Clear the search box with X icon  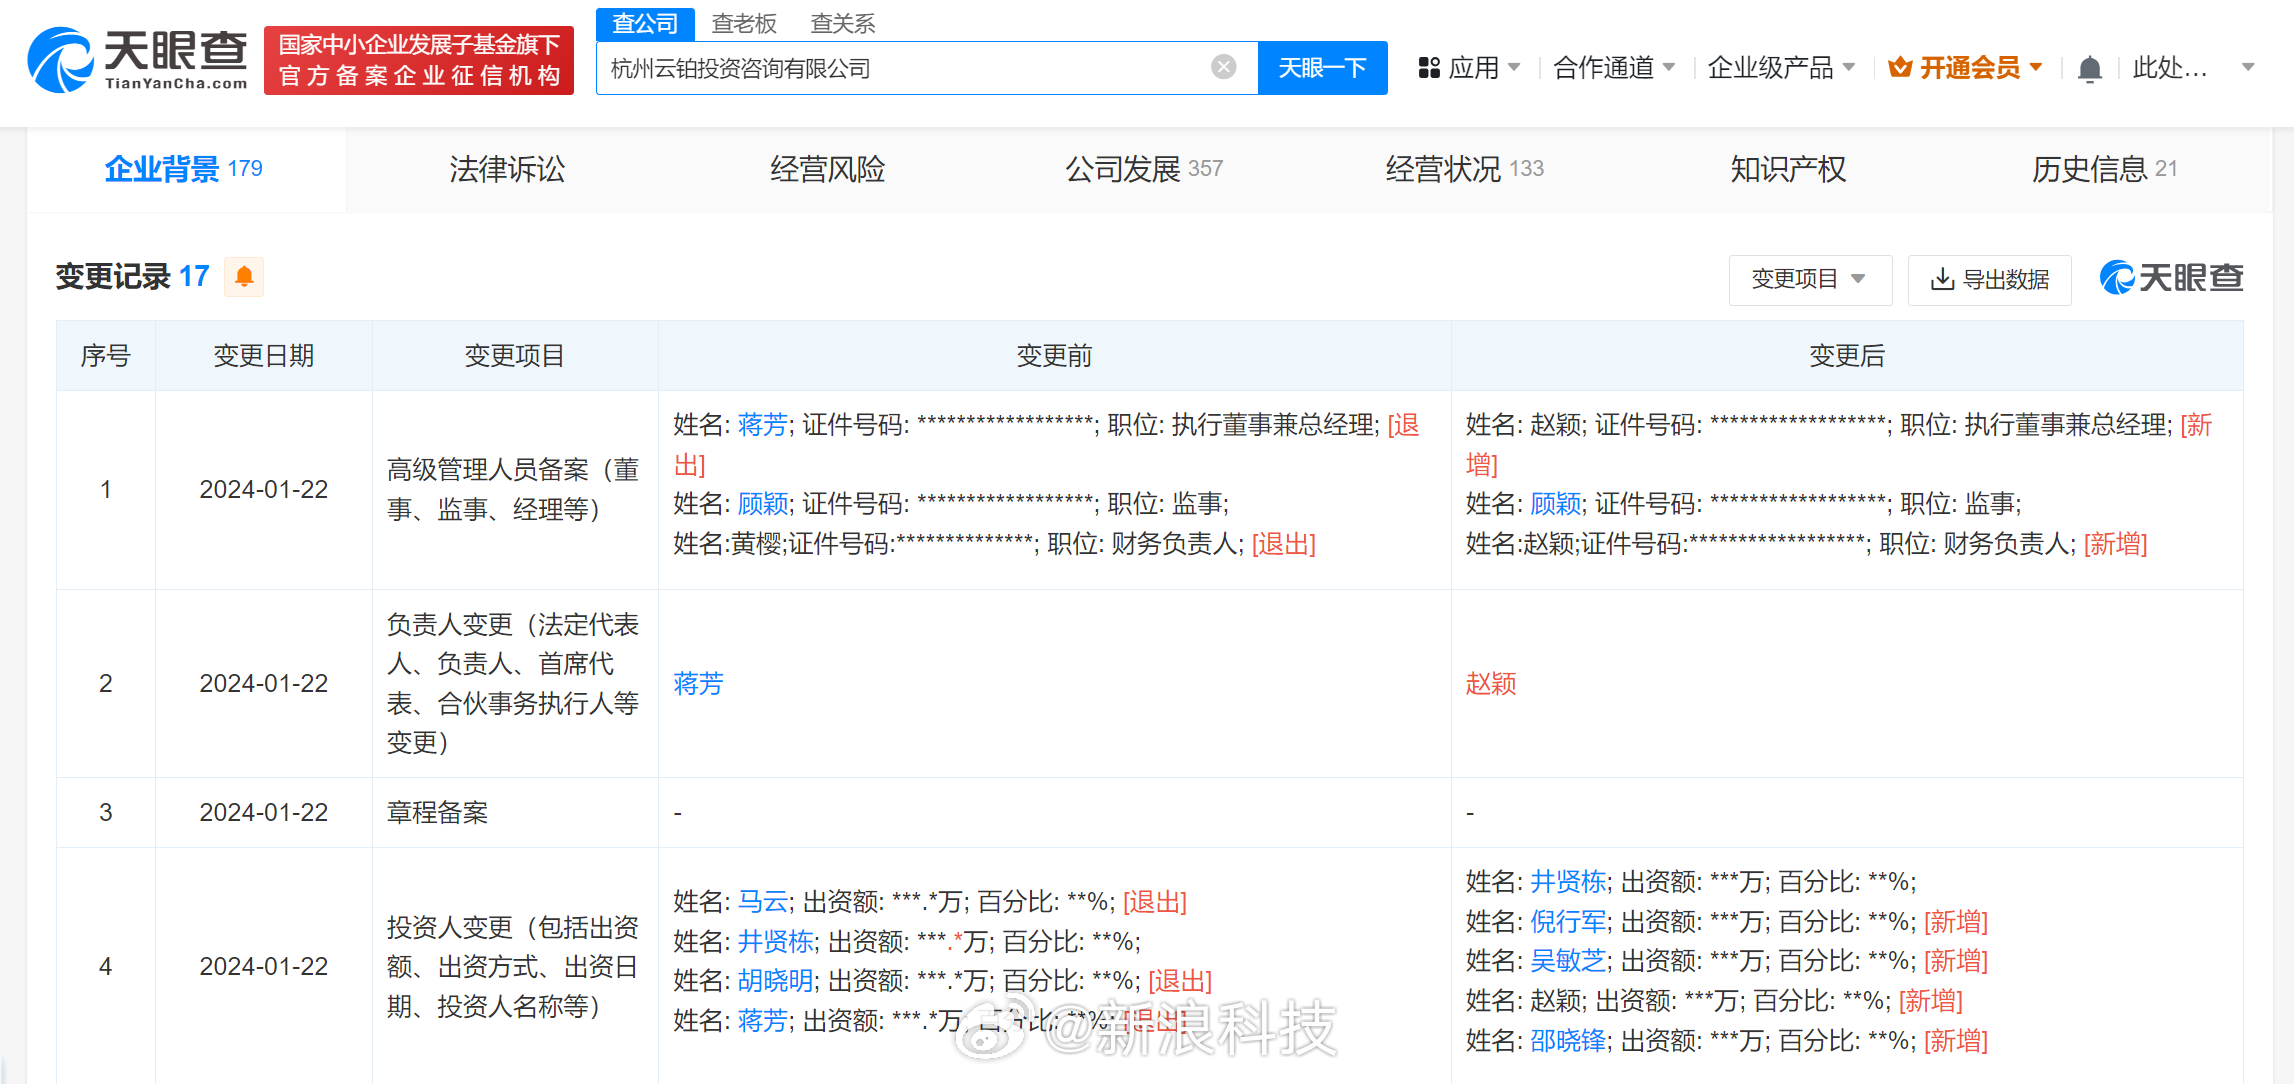tap(1223, 67)
